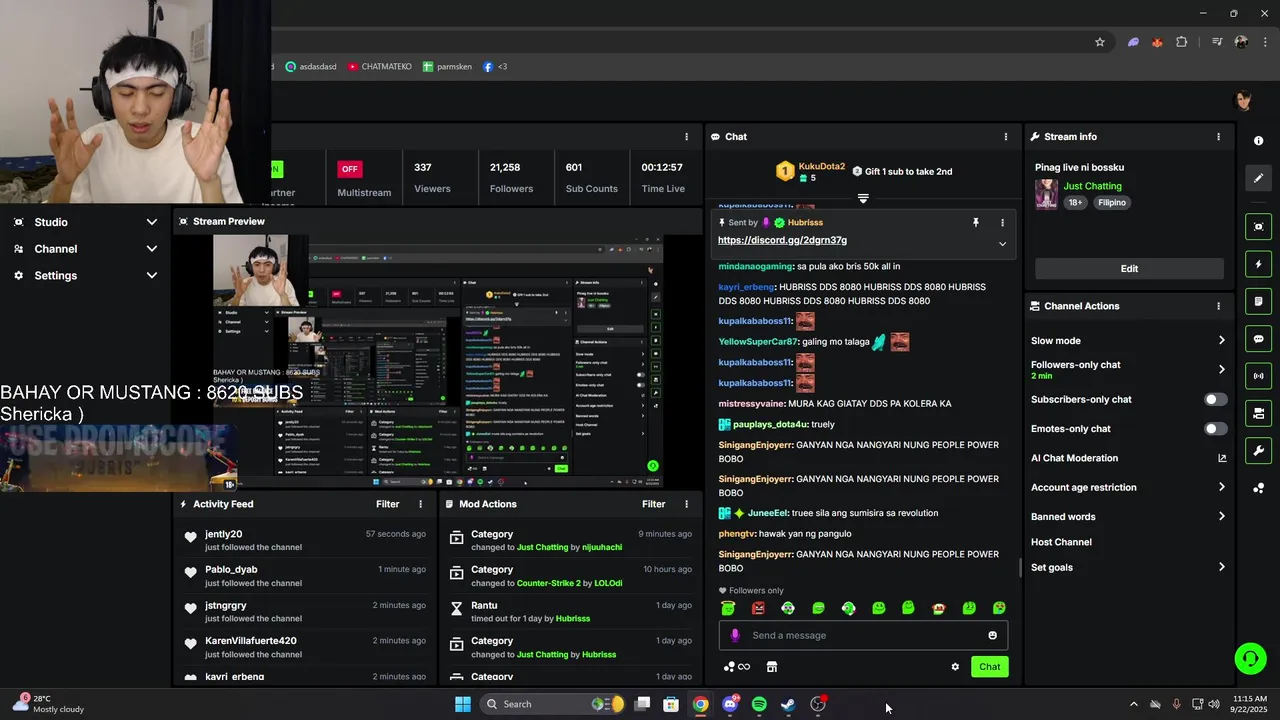1280x720 pixels.
Task: Toggle Emotes-only chat switch
Action: pyautogui.click(x=1215, y=429)
